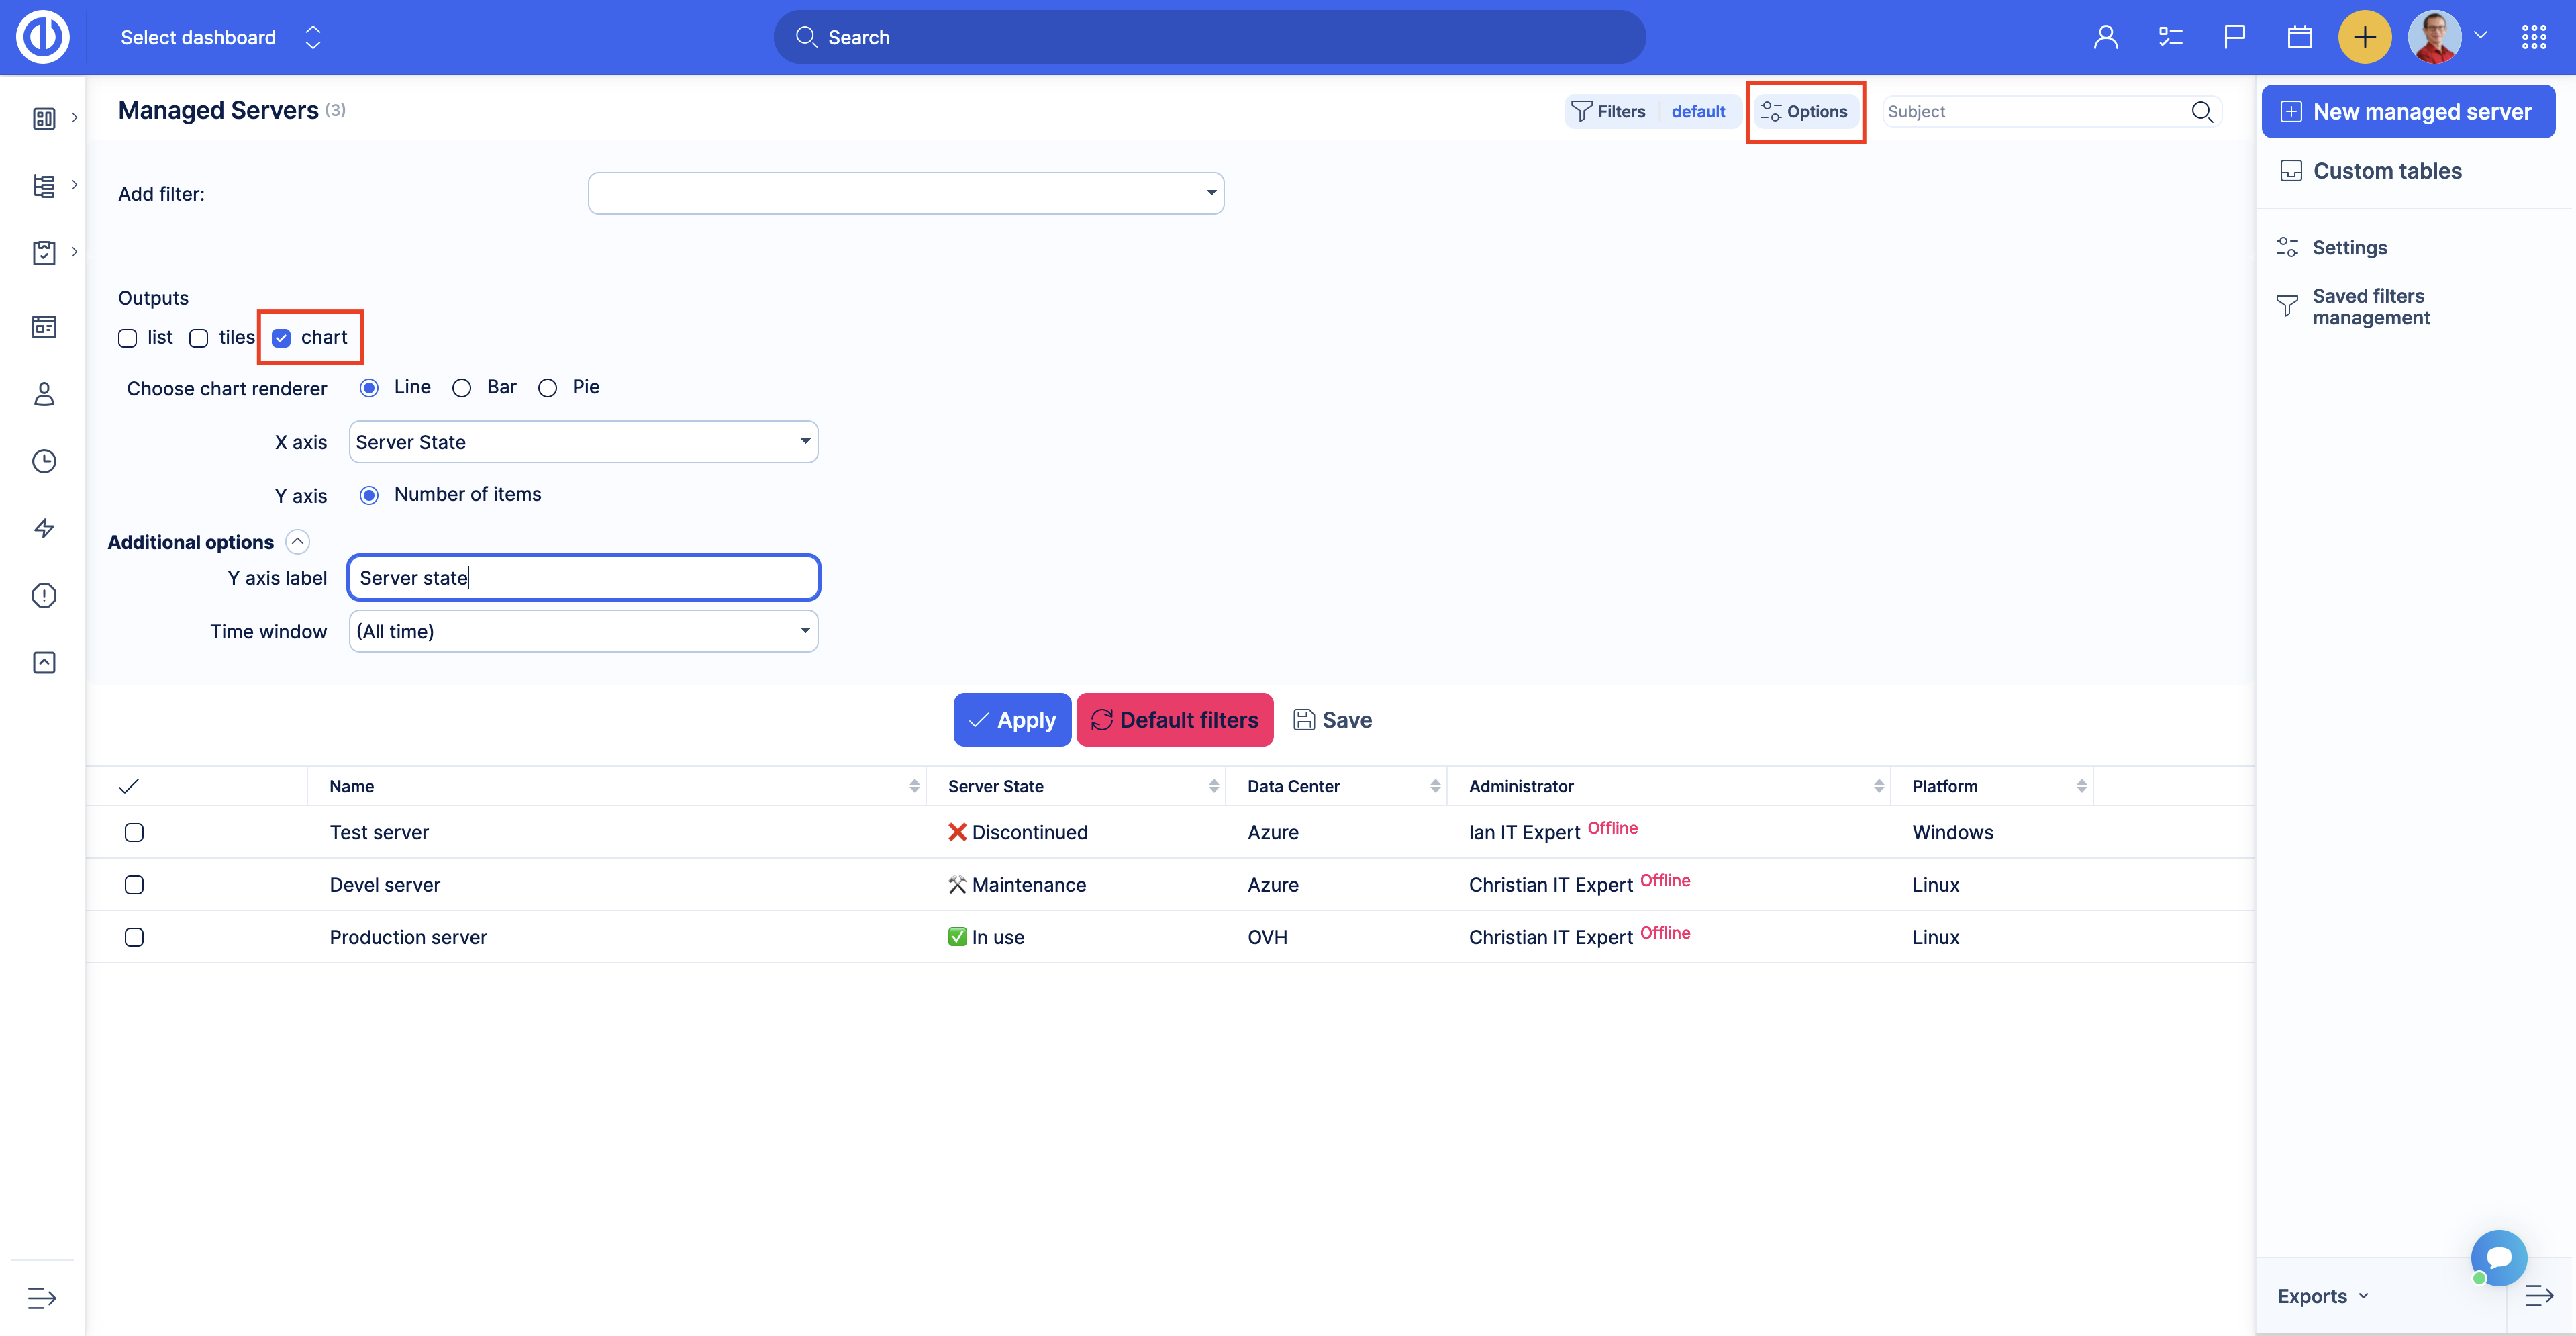The height and width of the screenshot is (1336, 2576).
Task: Open the chat bubble support widget
Action: [x=2498, y=1257]
